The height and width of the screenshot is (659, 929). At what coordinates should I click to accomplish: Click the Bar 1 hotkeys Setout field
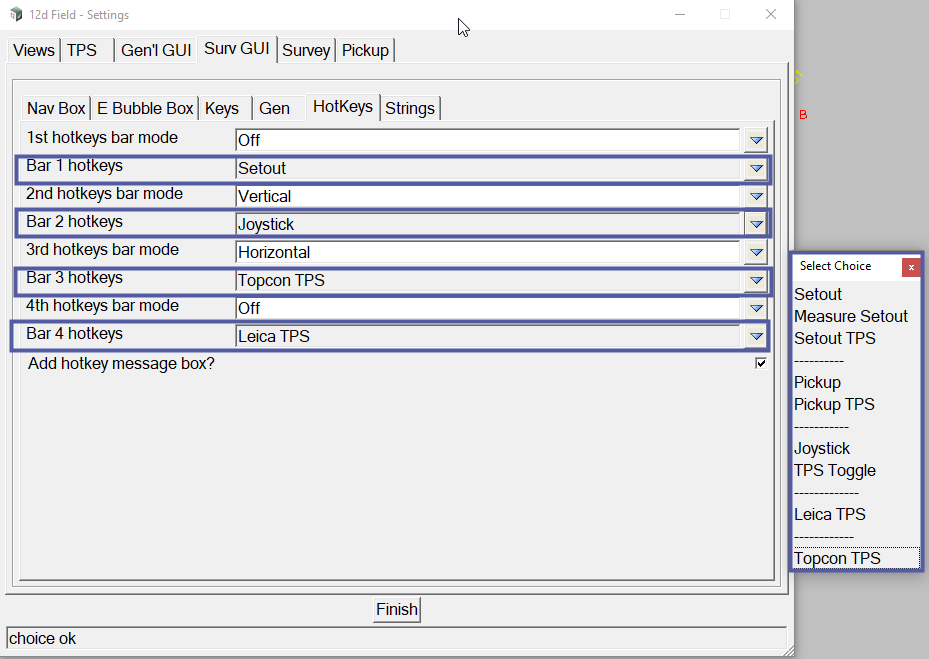click(488, 168)
